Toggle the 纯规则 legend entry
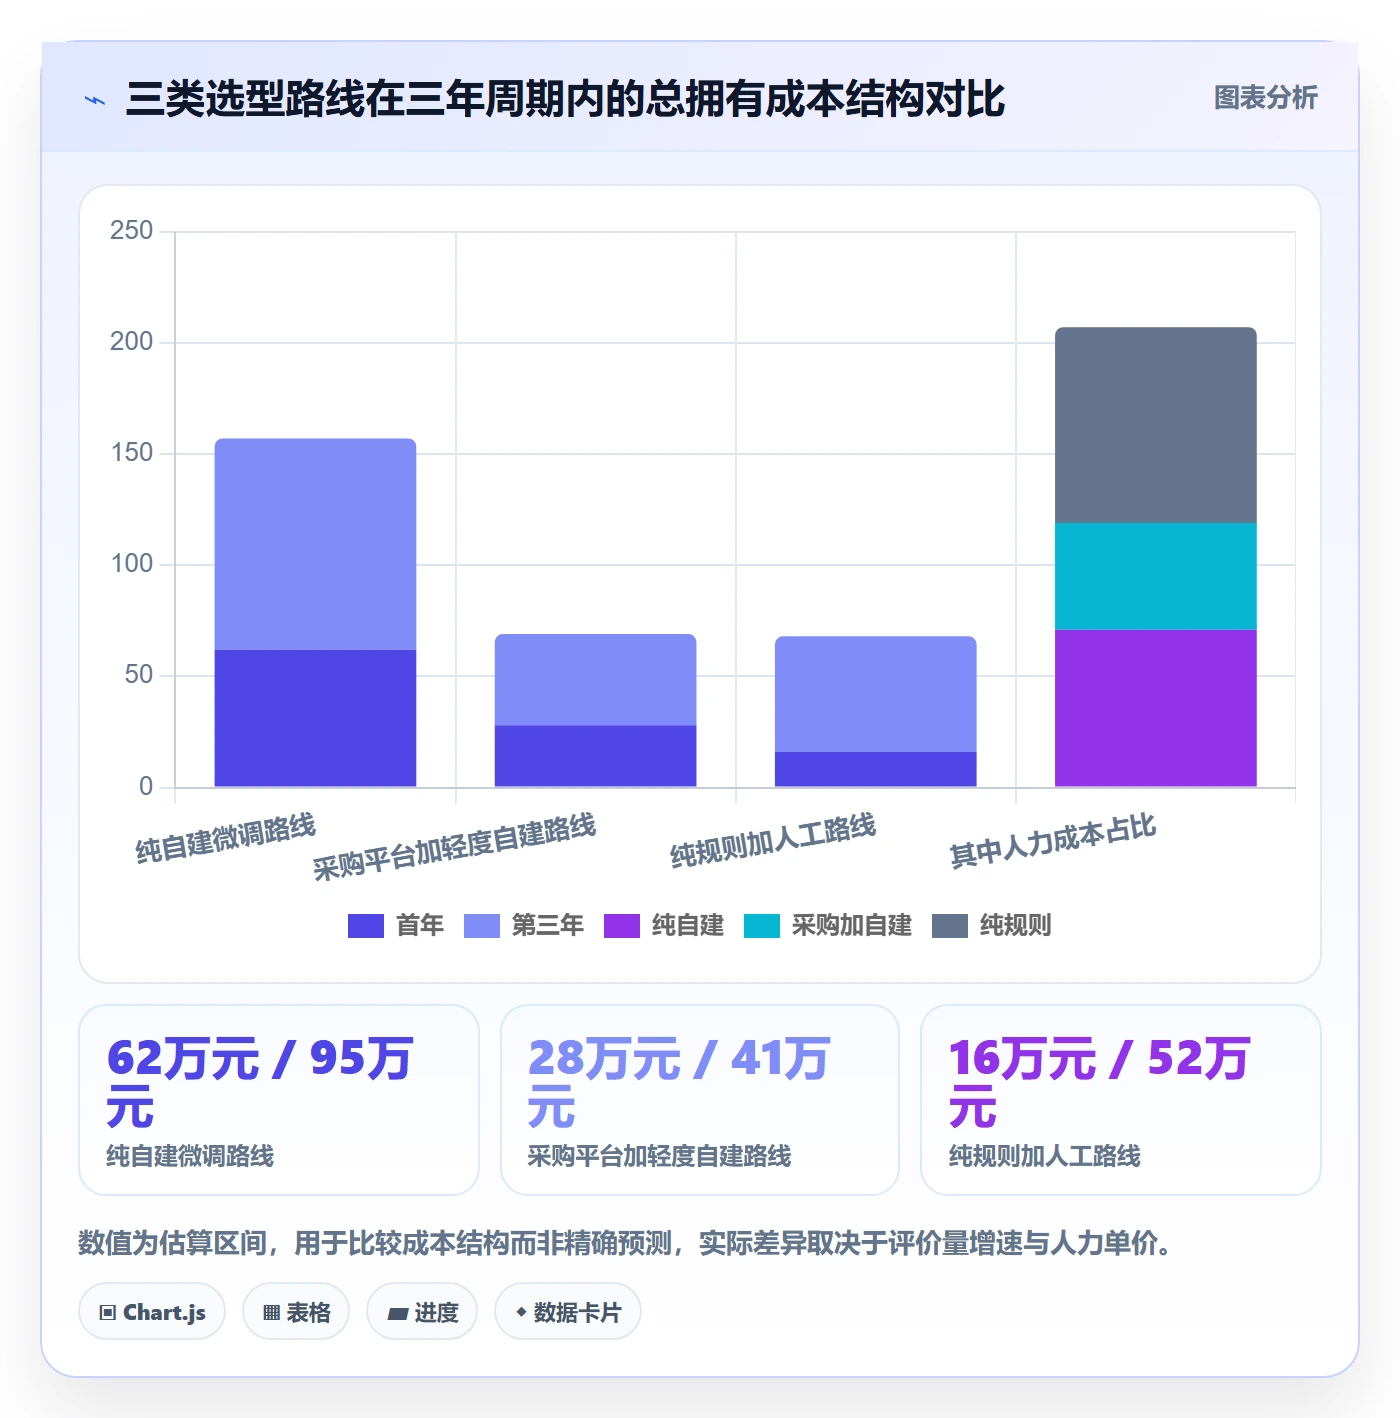The height and width of the screenshot is (1418, 1400). tap(992, 925)
